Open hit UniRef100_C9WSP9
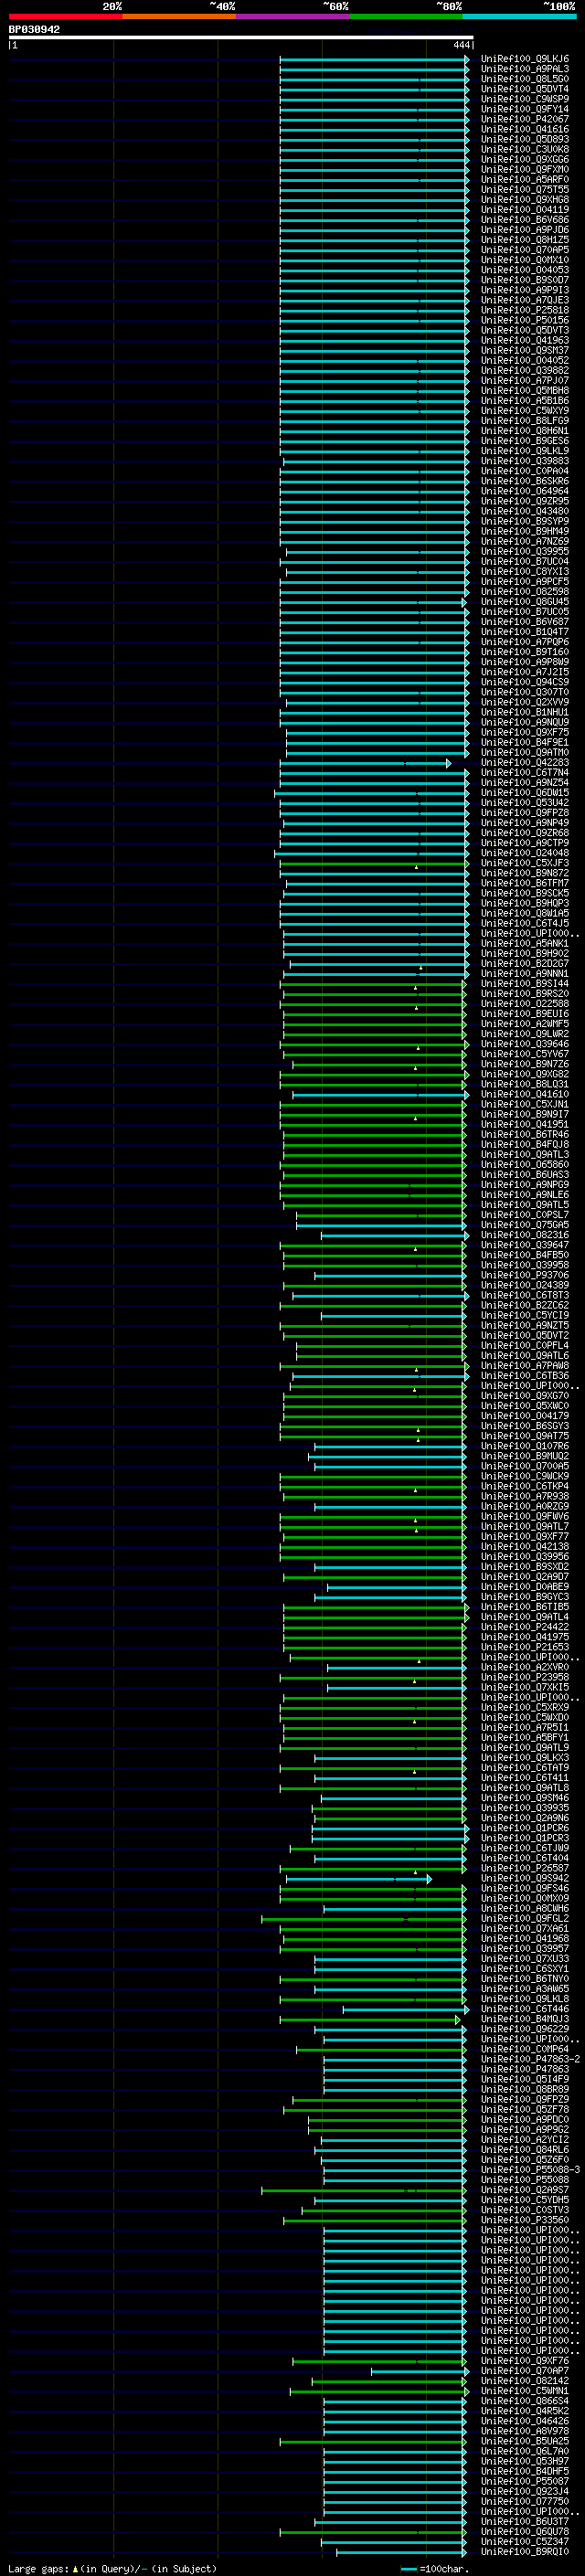Image resolution: width=585 pixels, height=2576 pixels. [524, 99]
